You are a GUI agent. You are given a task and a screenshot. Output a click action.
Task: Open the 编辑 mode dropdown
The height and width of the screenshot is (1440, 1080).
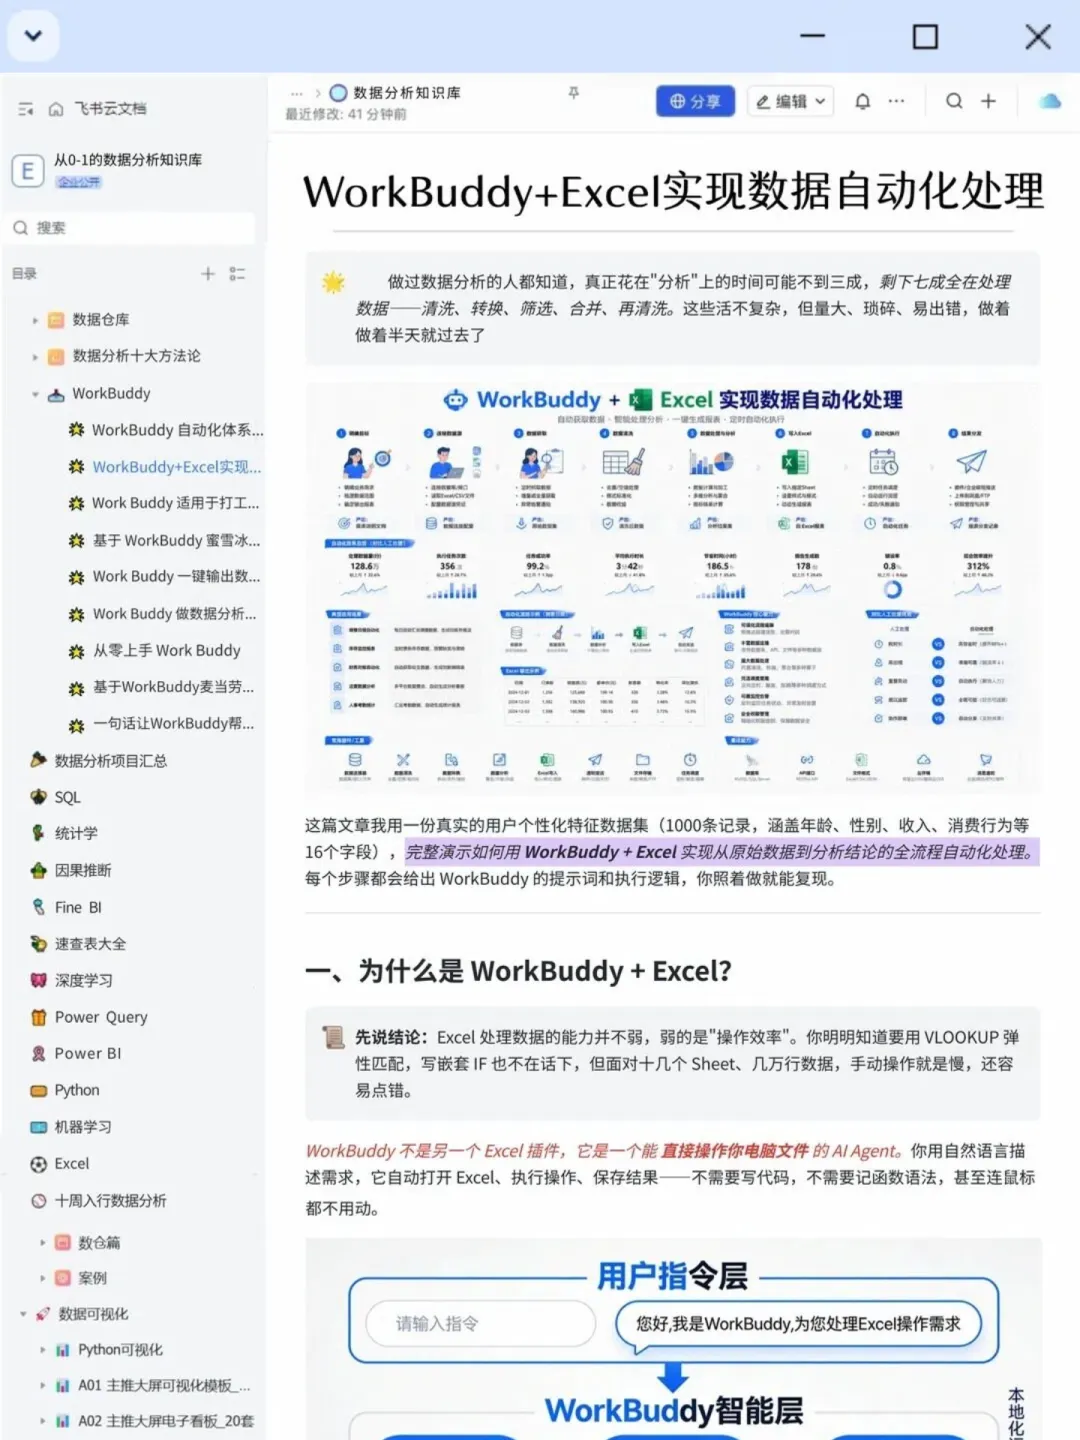(x=791, y=101)
